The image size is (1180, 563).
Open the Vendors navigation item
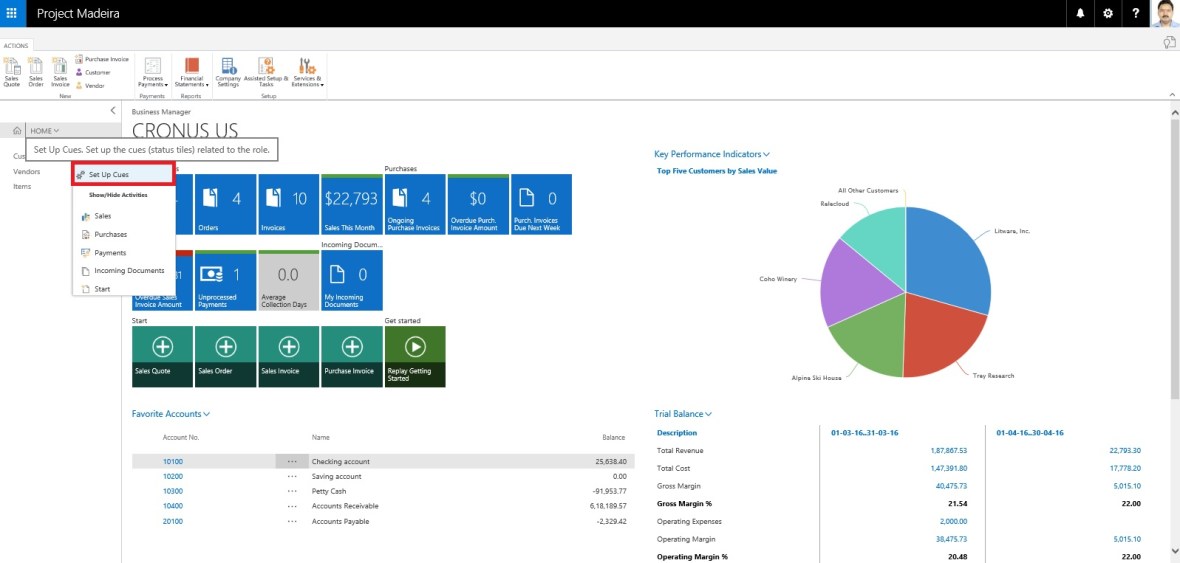point(27,171)
